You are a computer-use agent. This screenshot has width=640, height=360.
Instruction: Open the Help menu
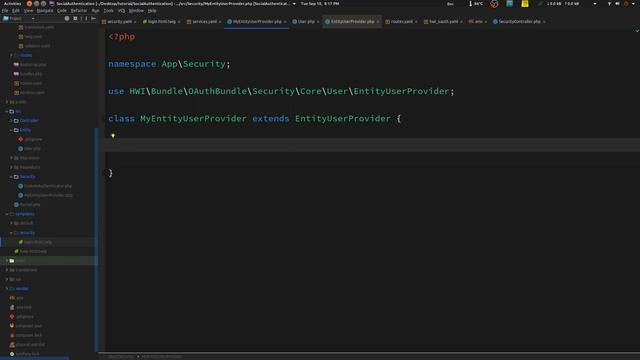click(x=152, y=11)
